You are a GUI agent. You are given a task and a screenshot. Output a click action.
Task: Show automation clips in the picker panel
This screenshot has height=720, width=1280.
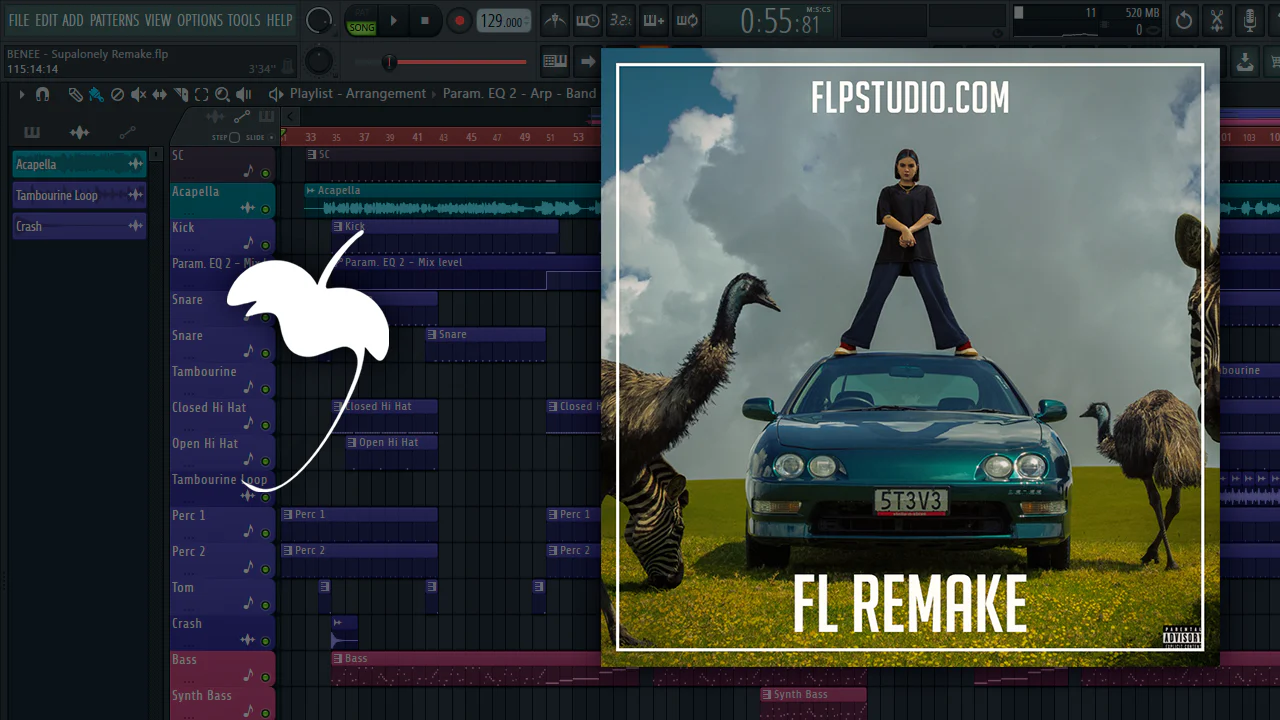click(x=127, y=132)
